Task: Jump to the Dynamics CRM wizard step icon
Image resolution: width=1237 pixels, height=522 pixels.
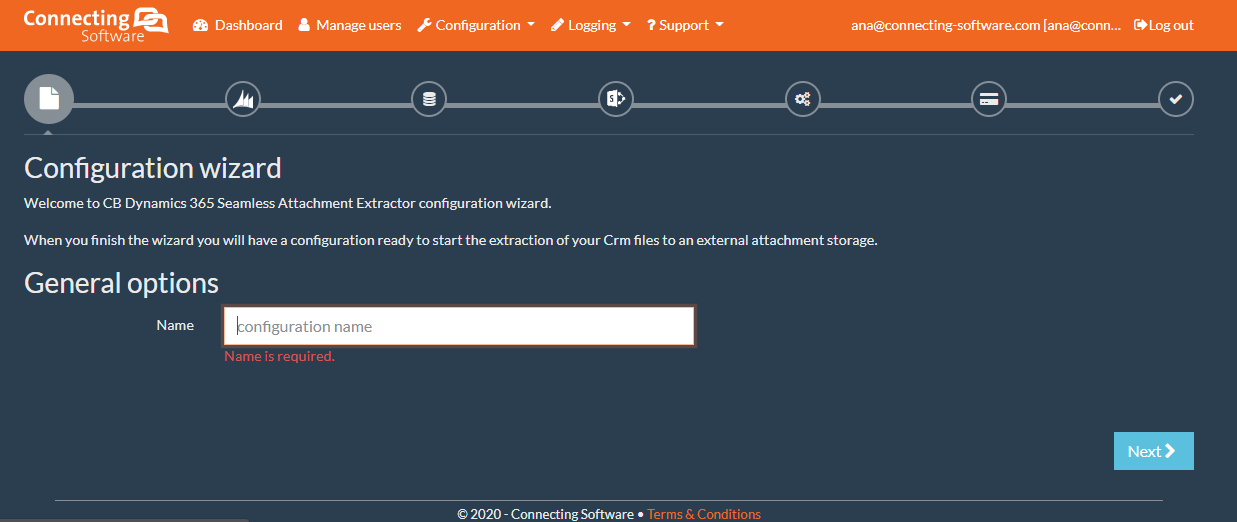Action: (x=243, y=99)
